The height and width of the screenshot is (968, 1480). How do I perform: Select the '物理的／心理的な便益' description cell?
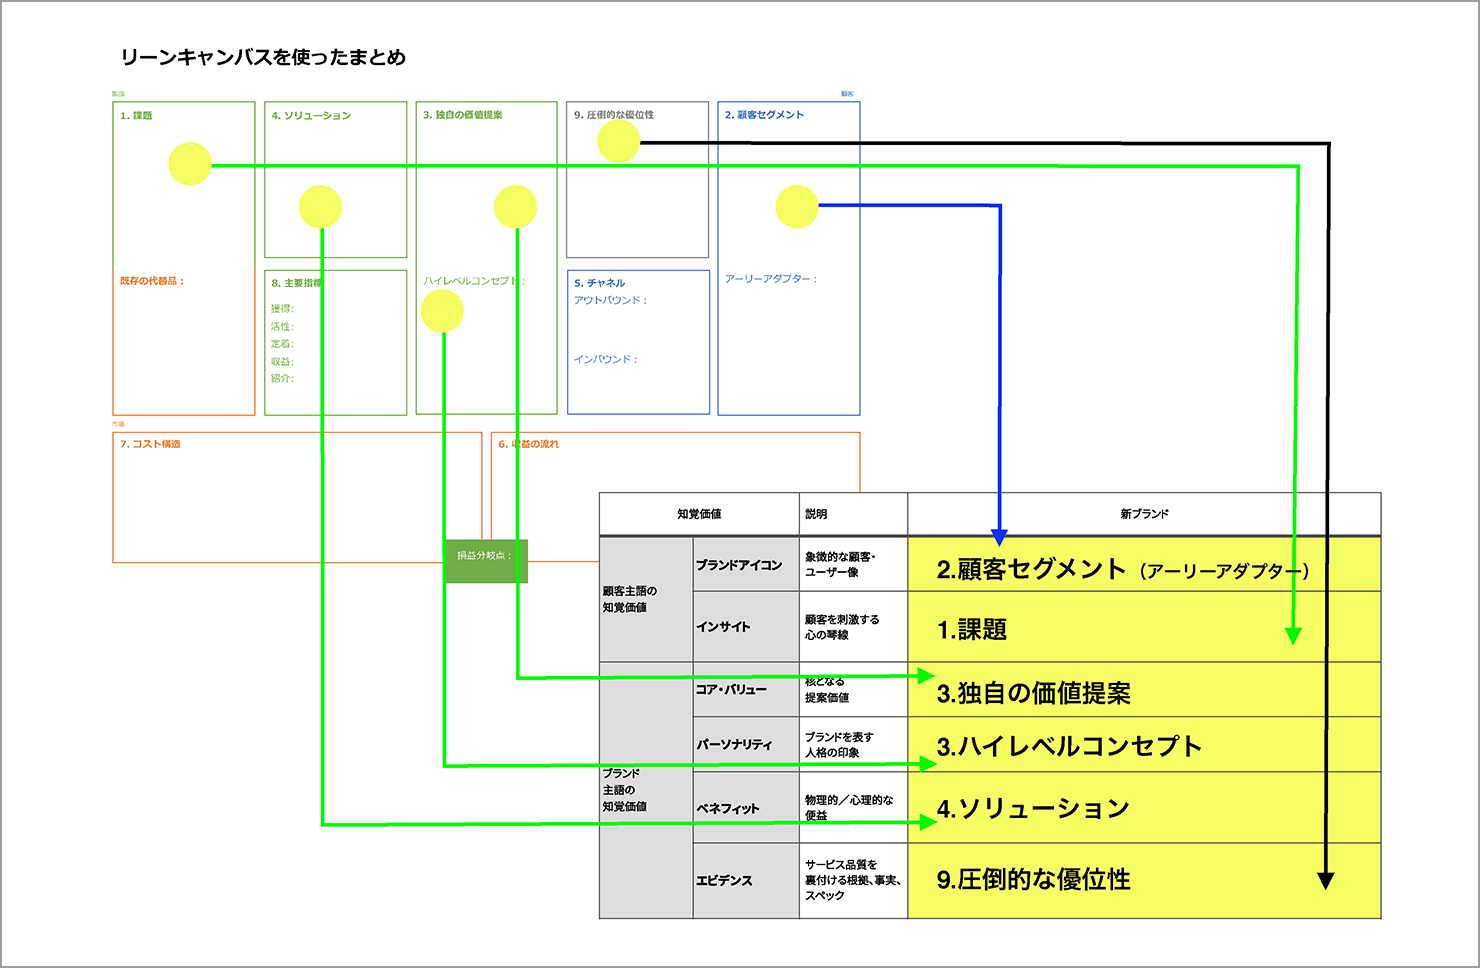pyautogui.click(x=853, y=808)
